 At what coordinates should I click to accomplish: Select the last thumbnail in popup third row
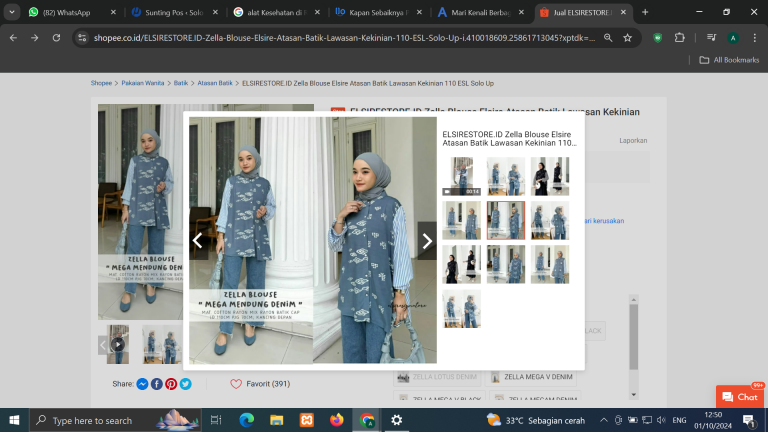coord(550,264)
